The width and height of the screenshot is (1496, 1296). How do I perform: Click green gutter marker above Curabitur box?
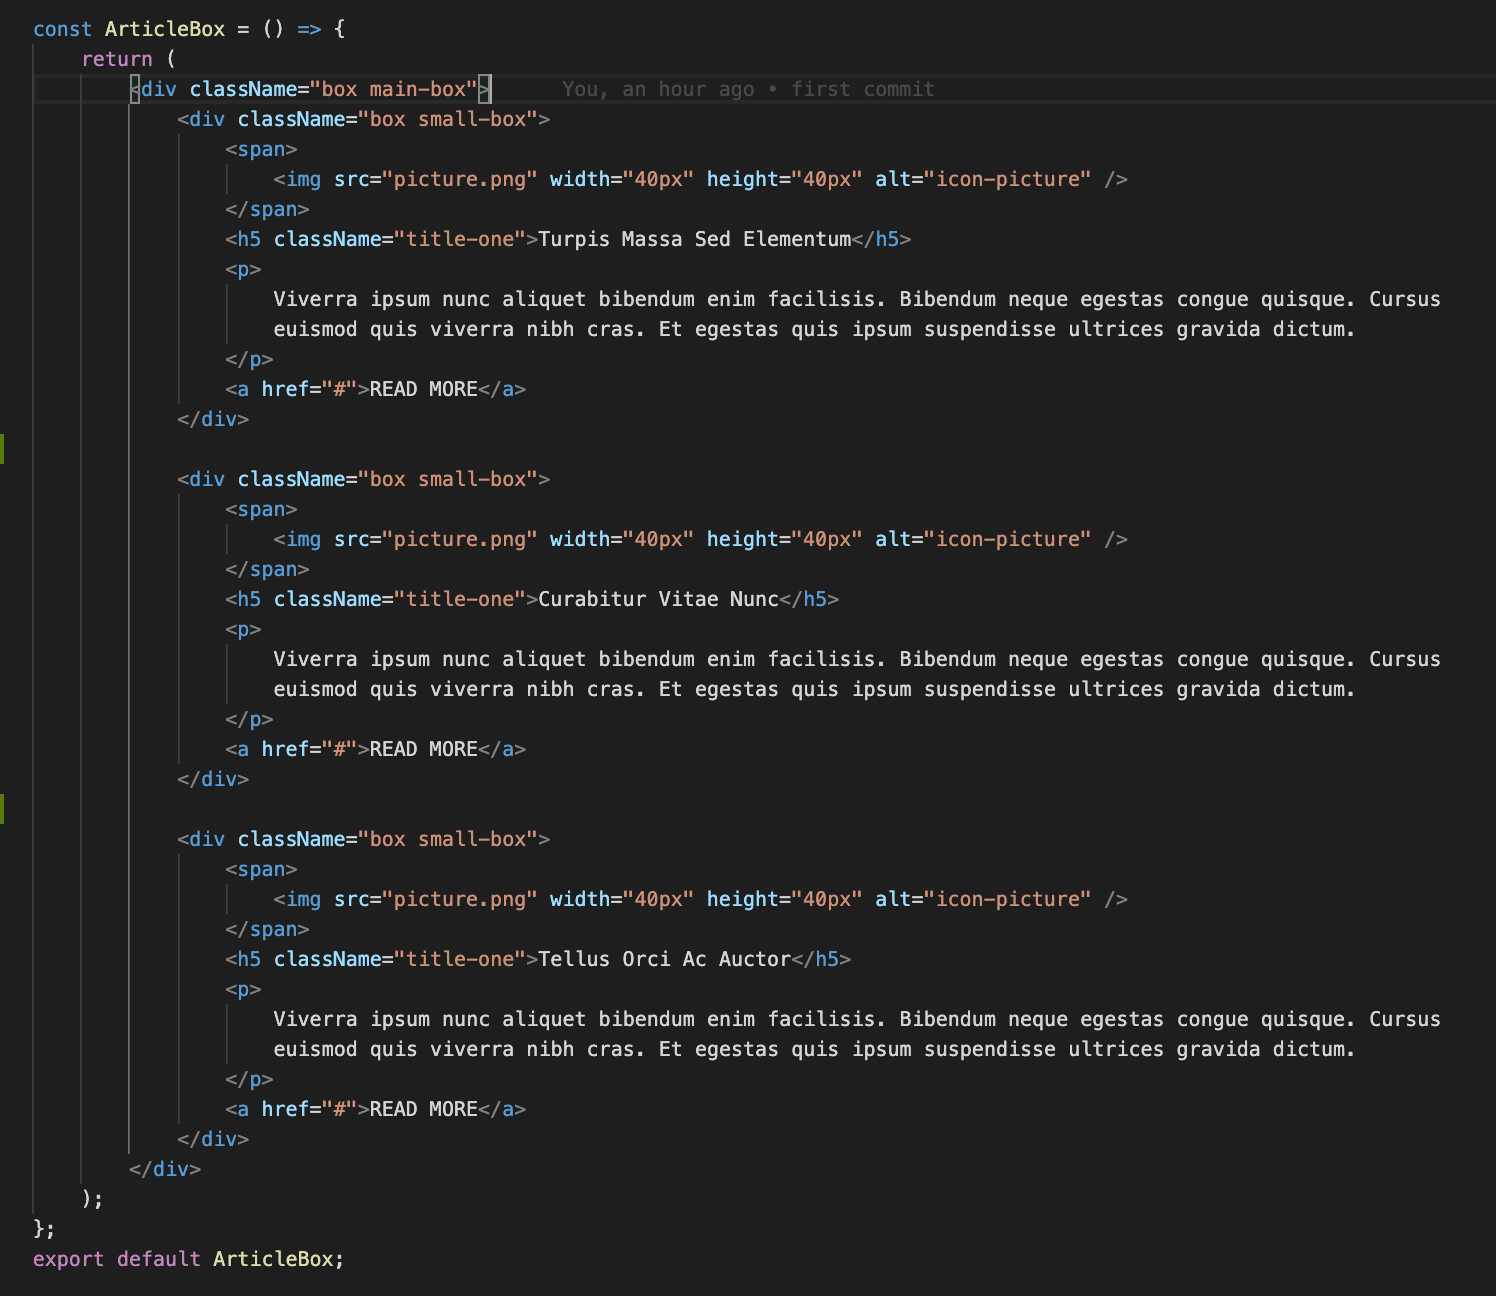[x=3, y=449]
